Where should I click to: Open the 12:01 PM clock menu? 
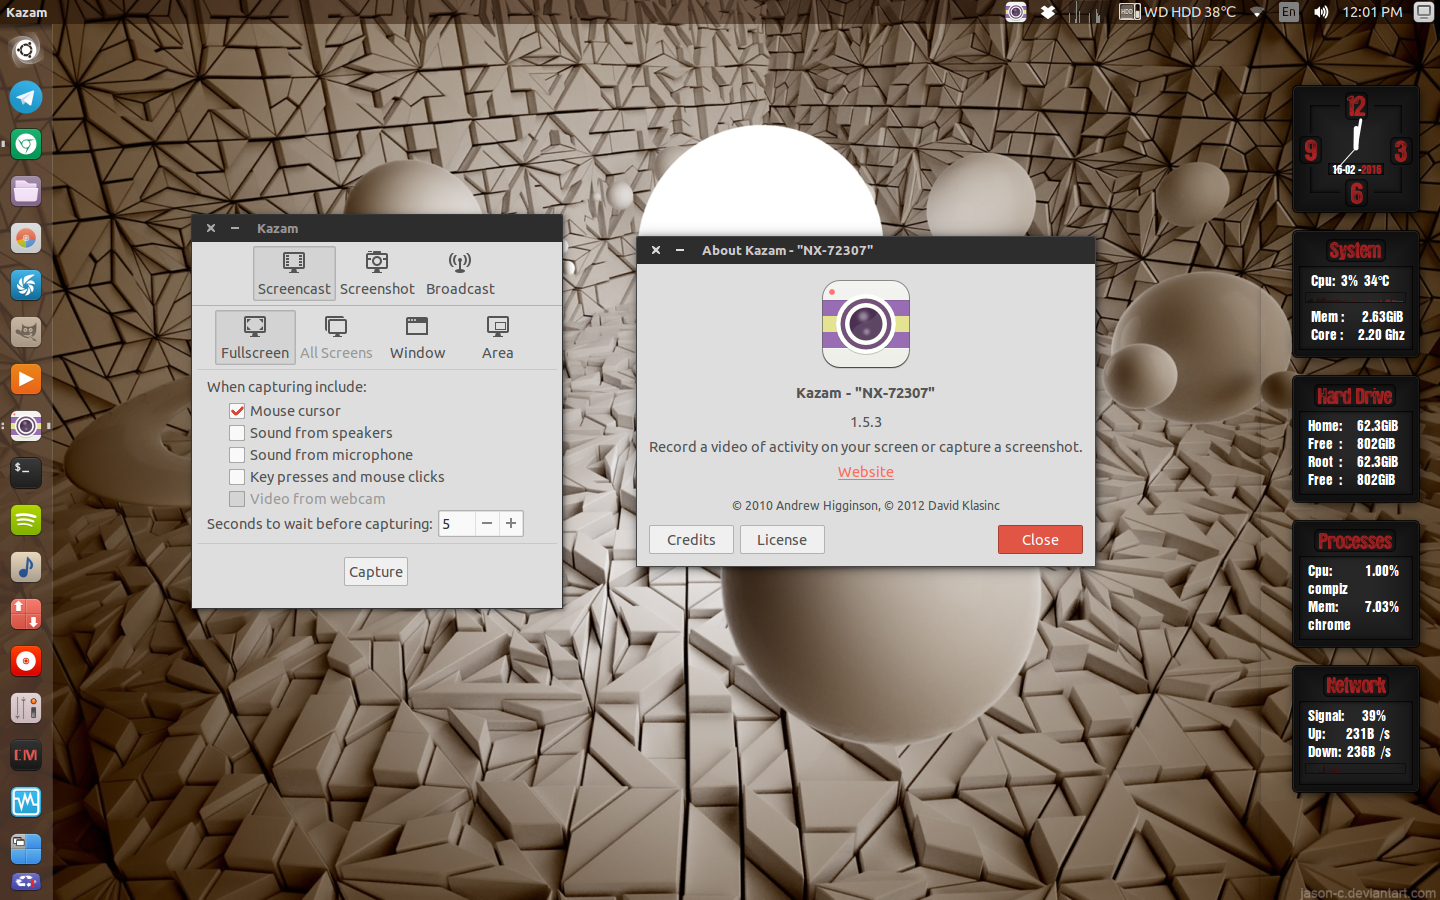coord(1372,12)
